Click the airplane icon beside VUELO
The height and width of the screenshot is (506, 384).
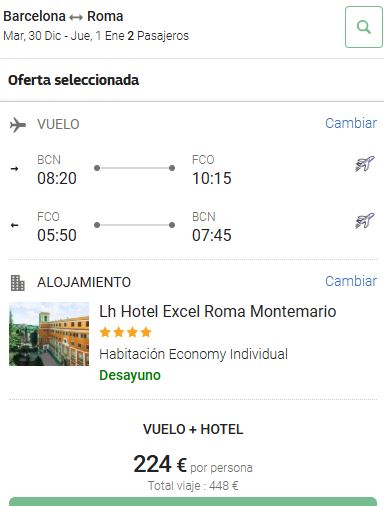[x=18, y=125]
